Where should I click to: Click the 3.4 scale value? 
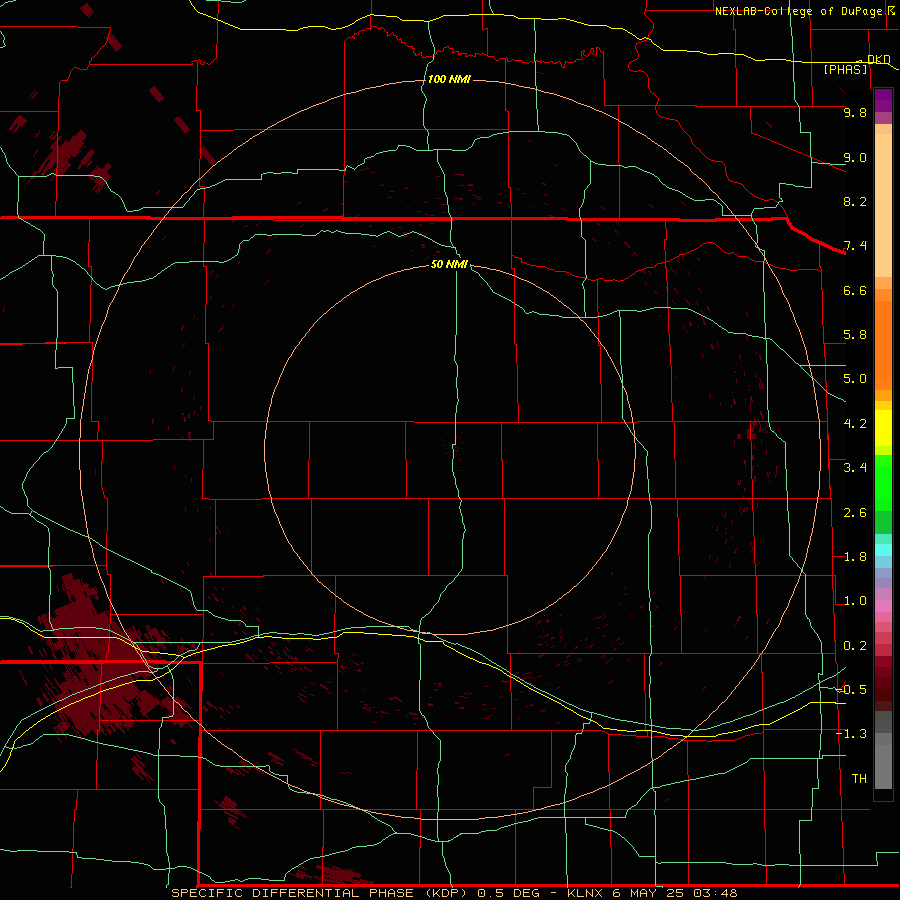point(855,468)
